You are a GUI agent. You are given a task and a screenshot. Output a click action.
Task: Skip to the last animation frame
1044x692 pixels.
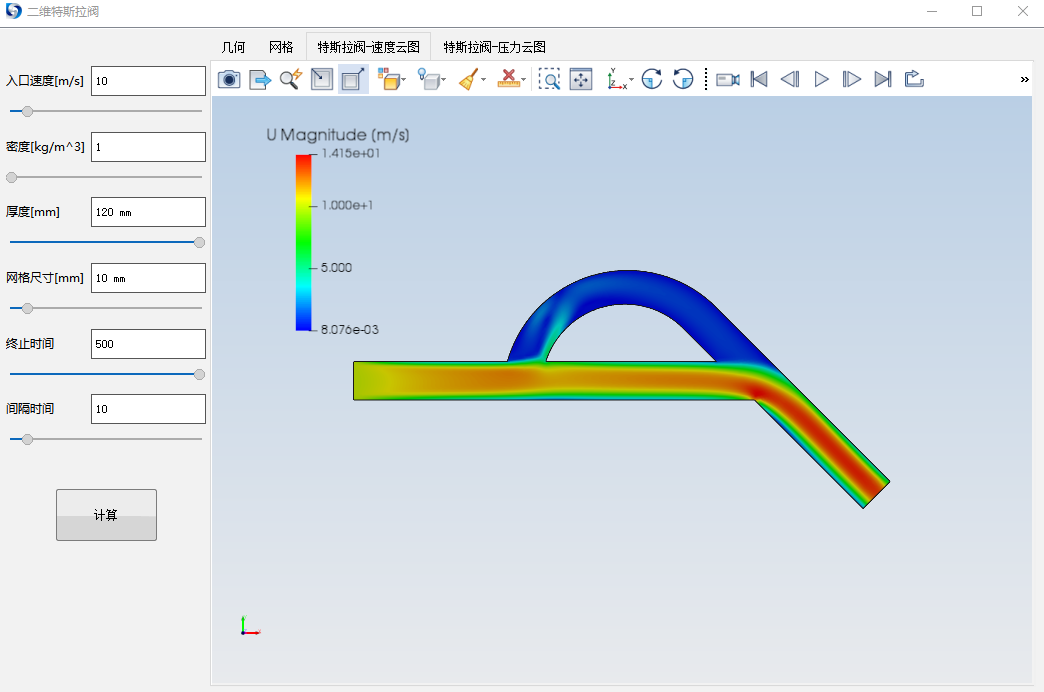point(882,80)
